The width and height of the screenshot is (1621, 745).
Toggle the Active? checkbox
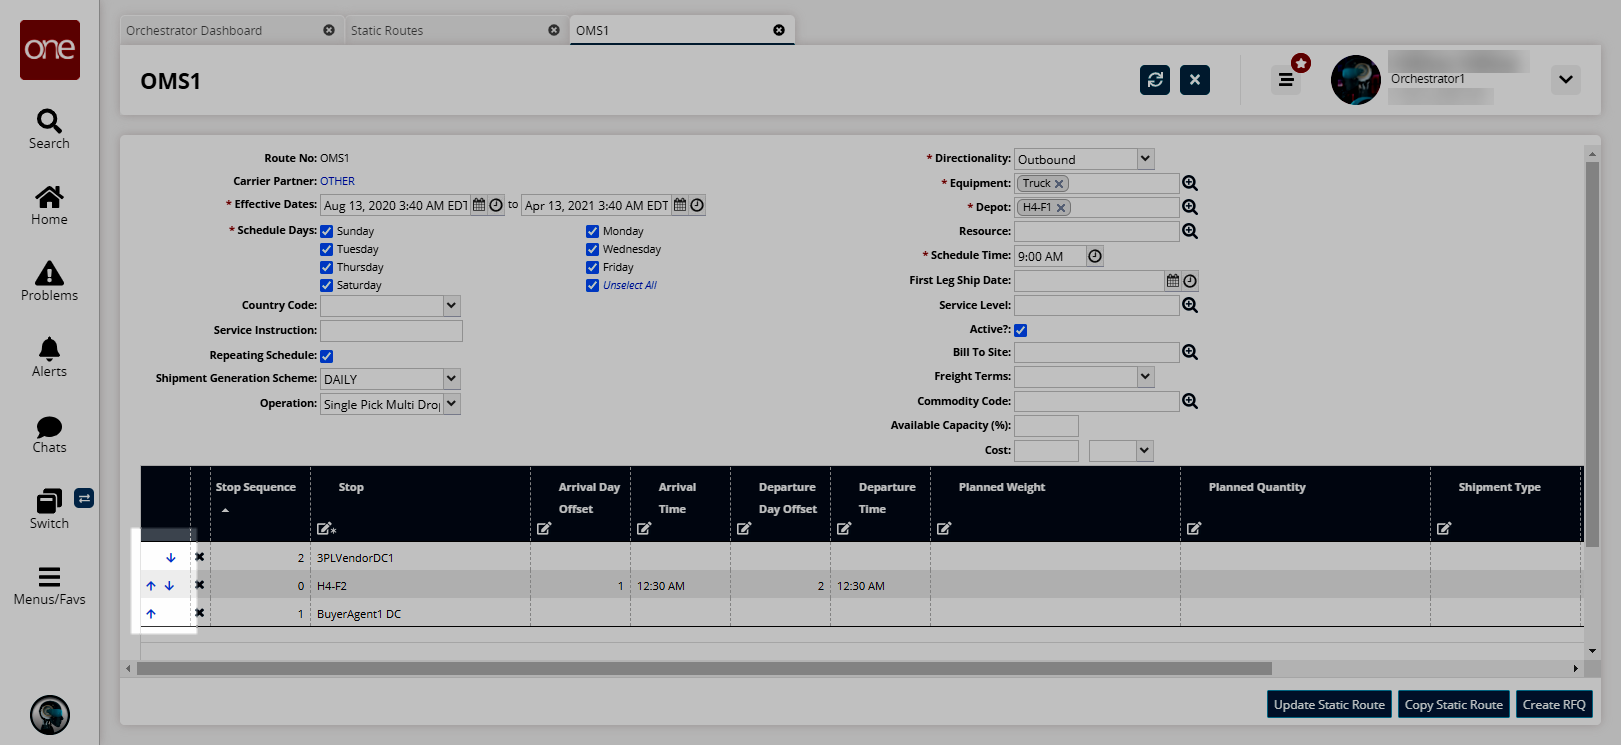click(1021, 330)
